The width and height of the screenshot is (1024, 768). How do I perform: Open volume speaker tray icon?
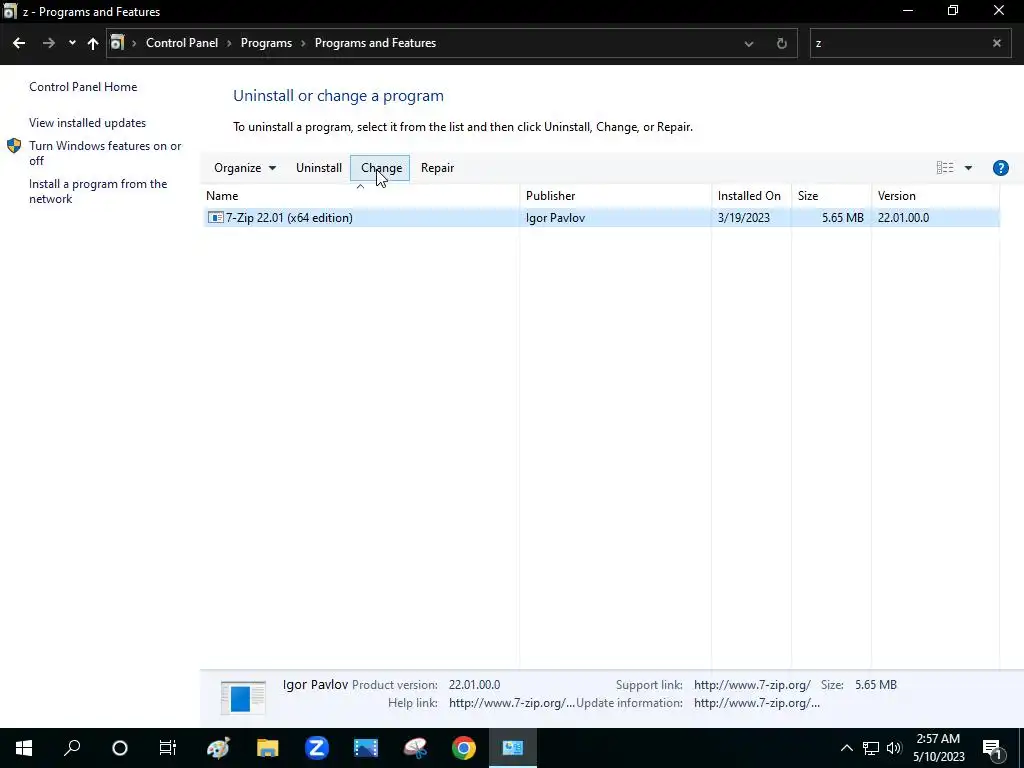(894, 748)
